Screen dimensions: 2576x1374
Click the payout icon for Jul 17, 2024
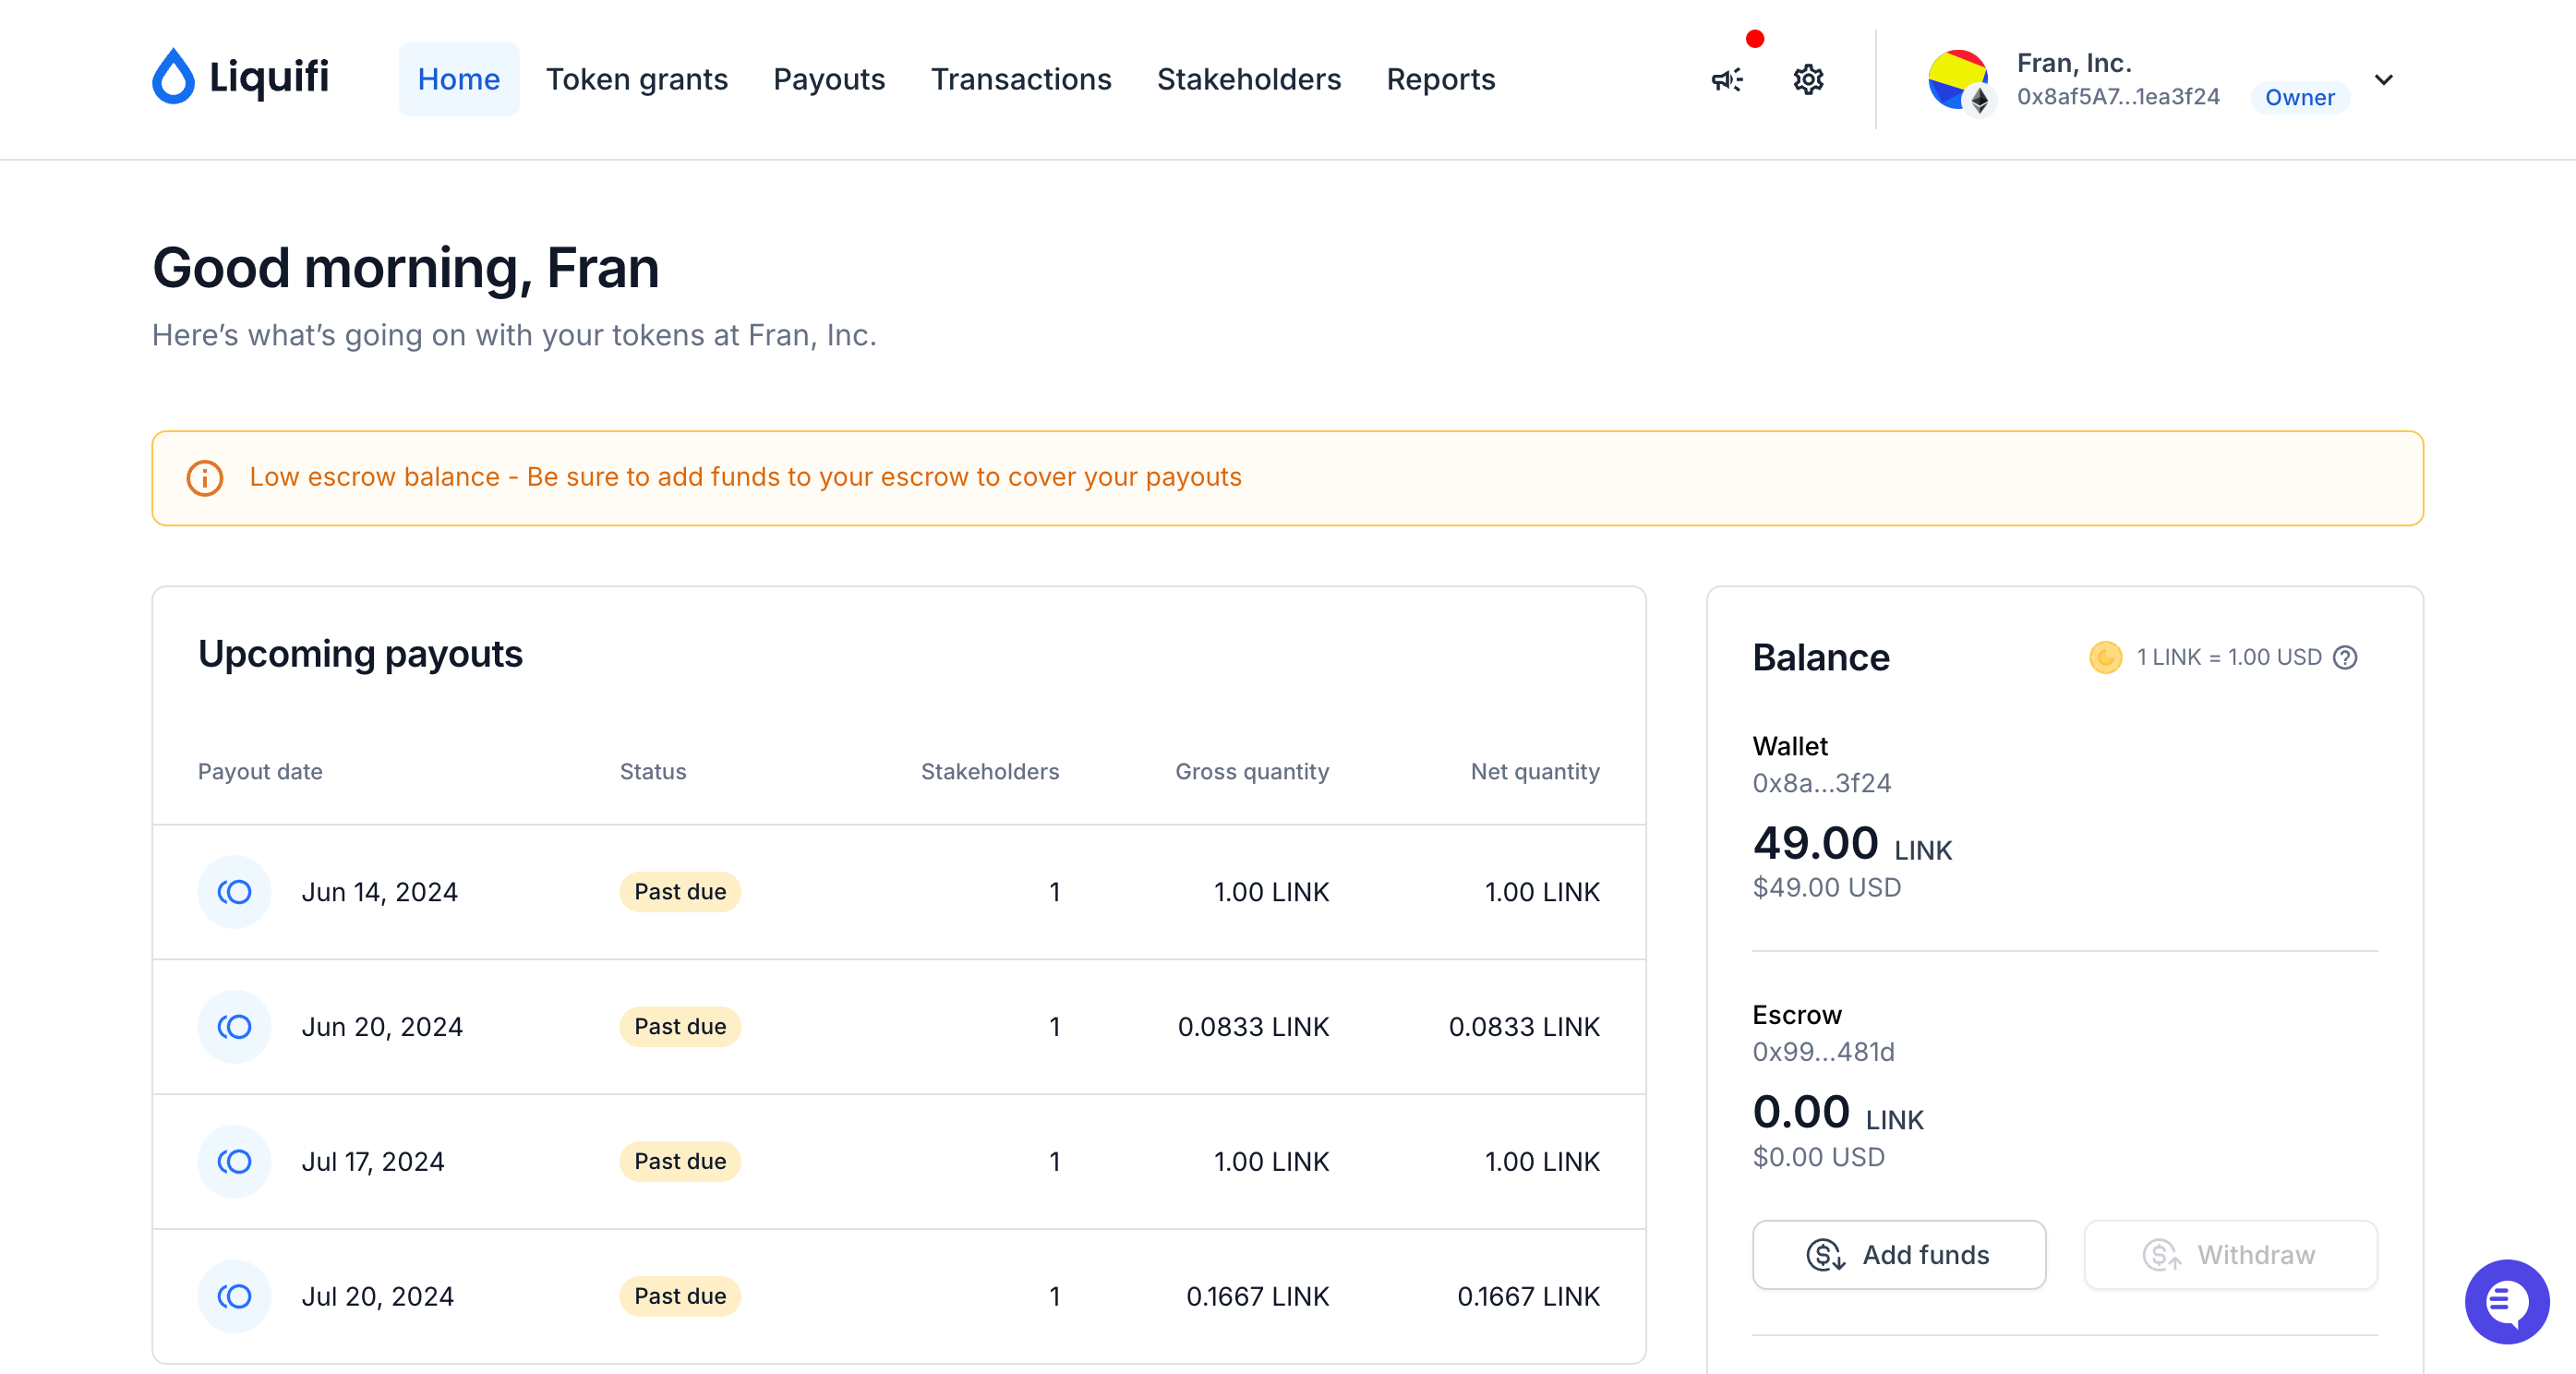coord(234,1161)
